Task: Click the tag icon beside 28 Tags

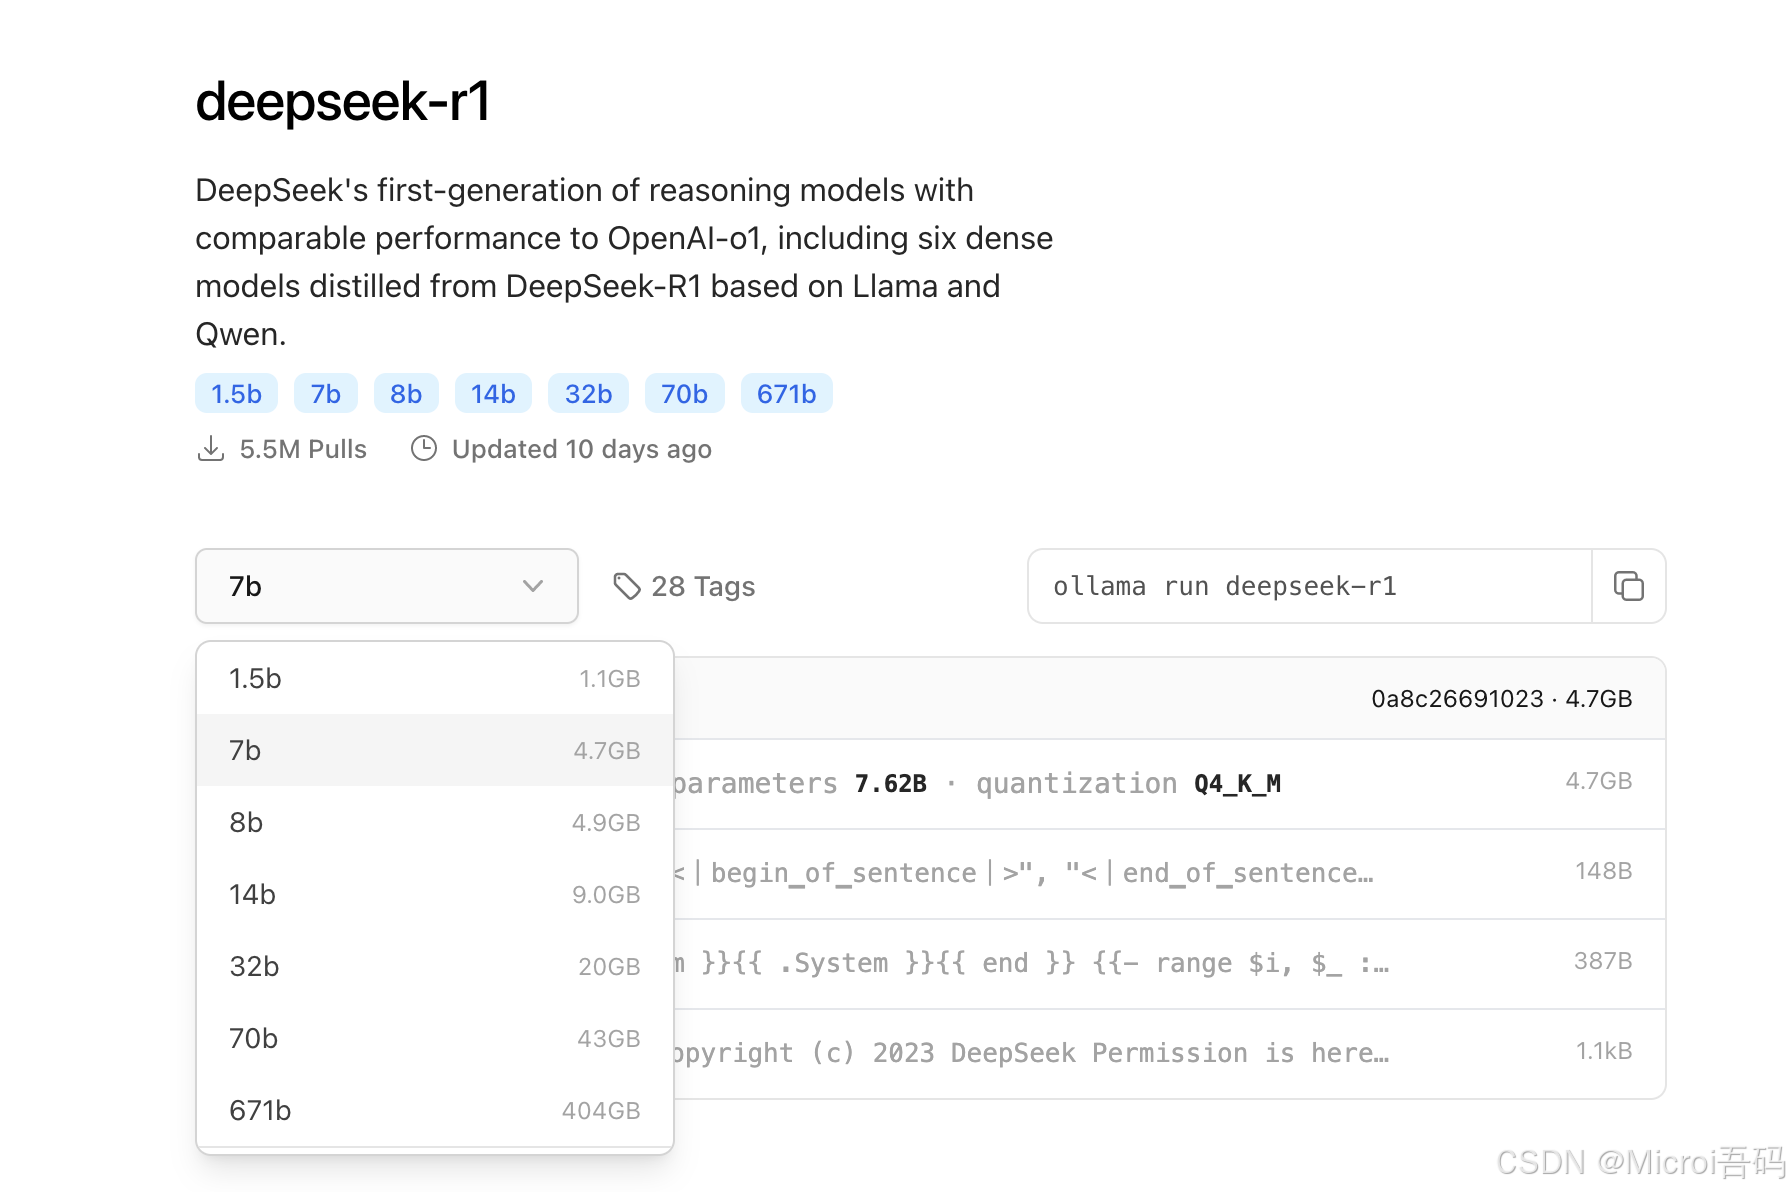Action: point(628,586)
